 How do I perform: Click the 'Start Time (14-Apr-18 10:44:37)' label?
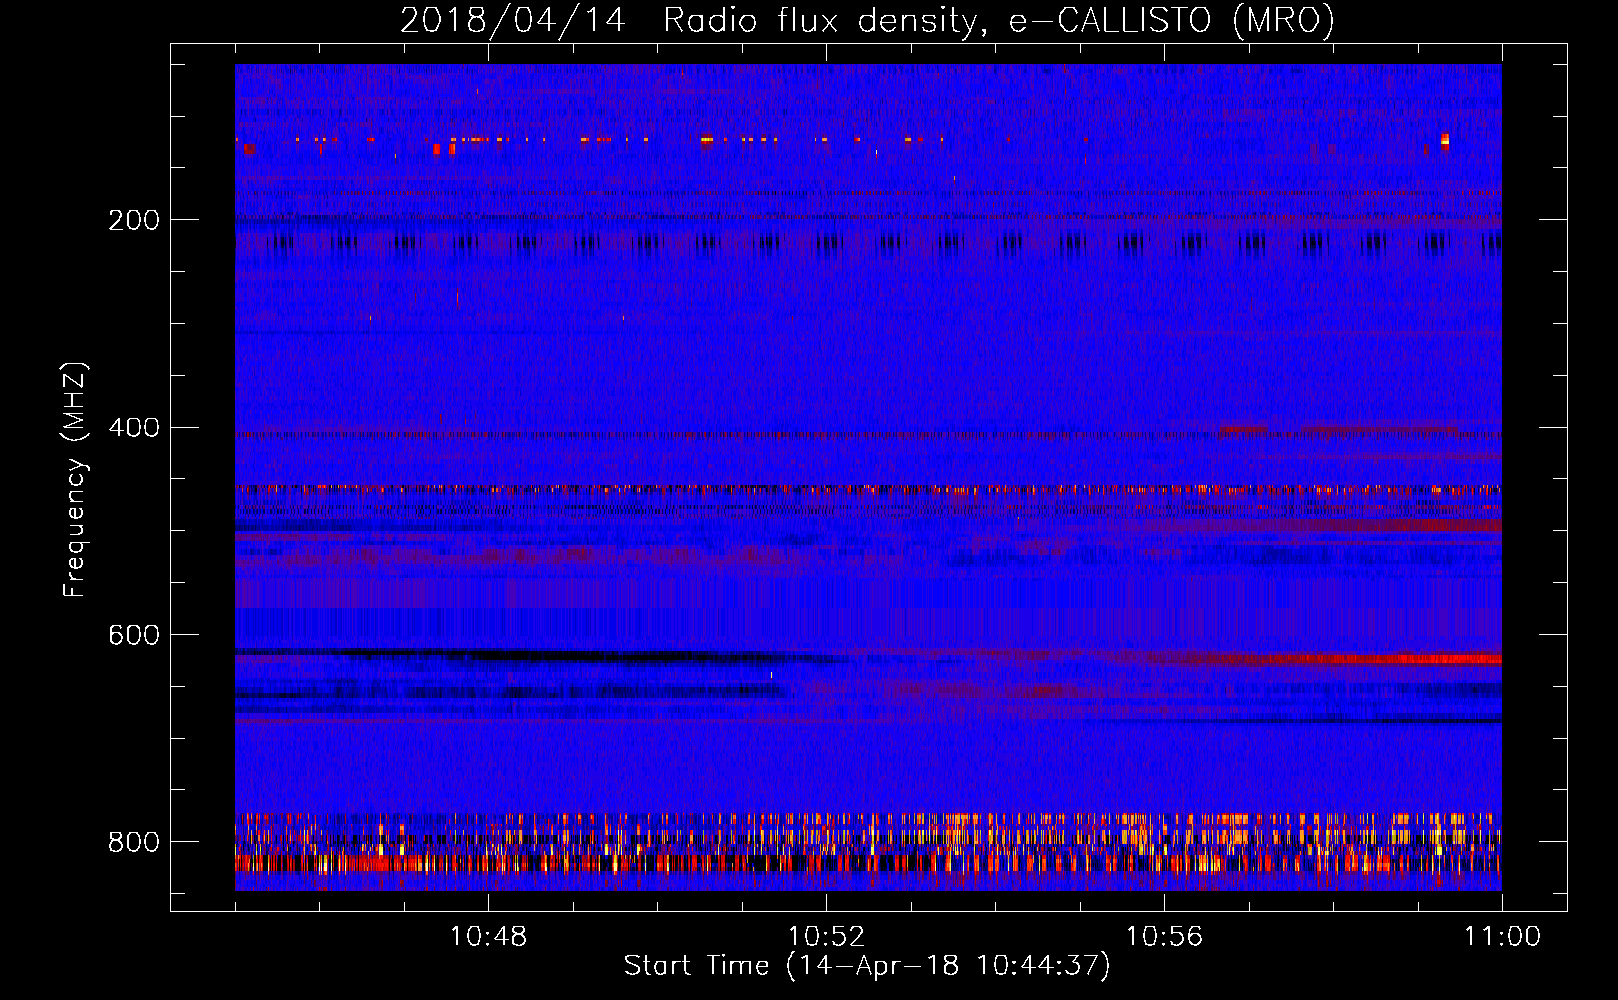coord(867,966)
